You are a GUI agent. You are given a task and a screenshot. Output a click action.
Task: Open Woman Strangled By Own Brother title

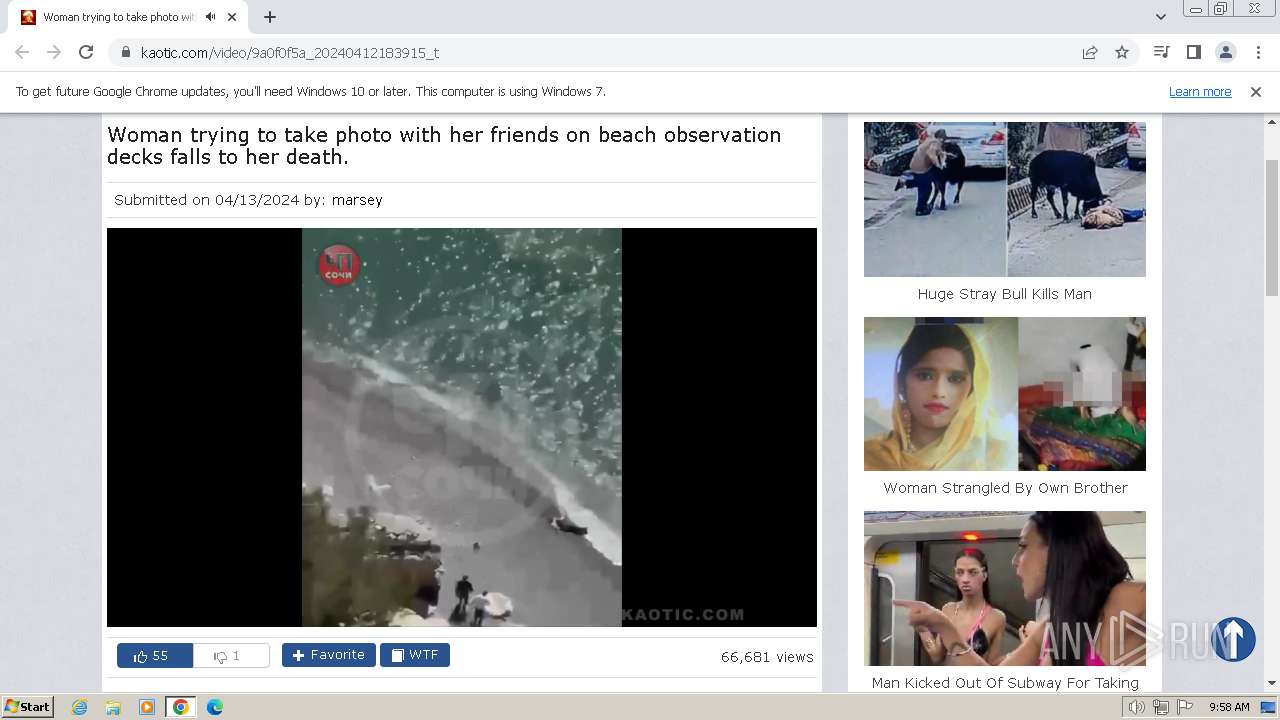tap(1005, 488)
